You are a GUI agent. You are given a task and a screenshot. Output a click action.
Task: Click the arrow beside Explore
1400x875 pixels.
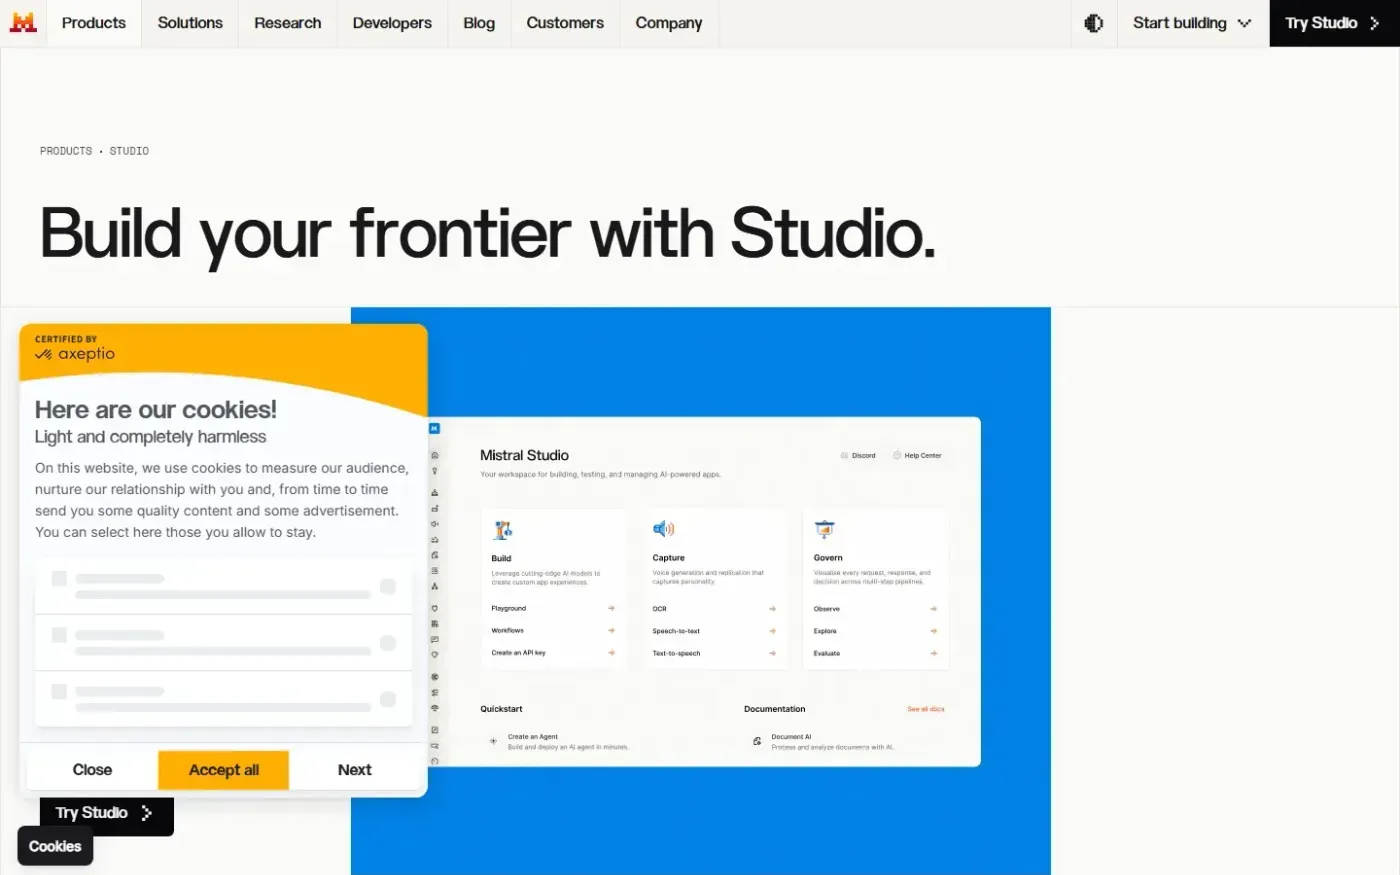pyautogui.click(x=933, y=631)
